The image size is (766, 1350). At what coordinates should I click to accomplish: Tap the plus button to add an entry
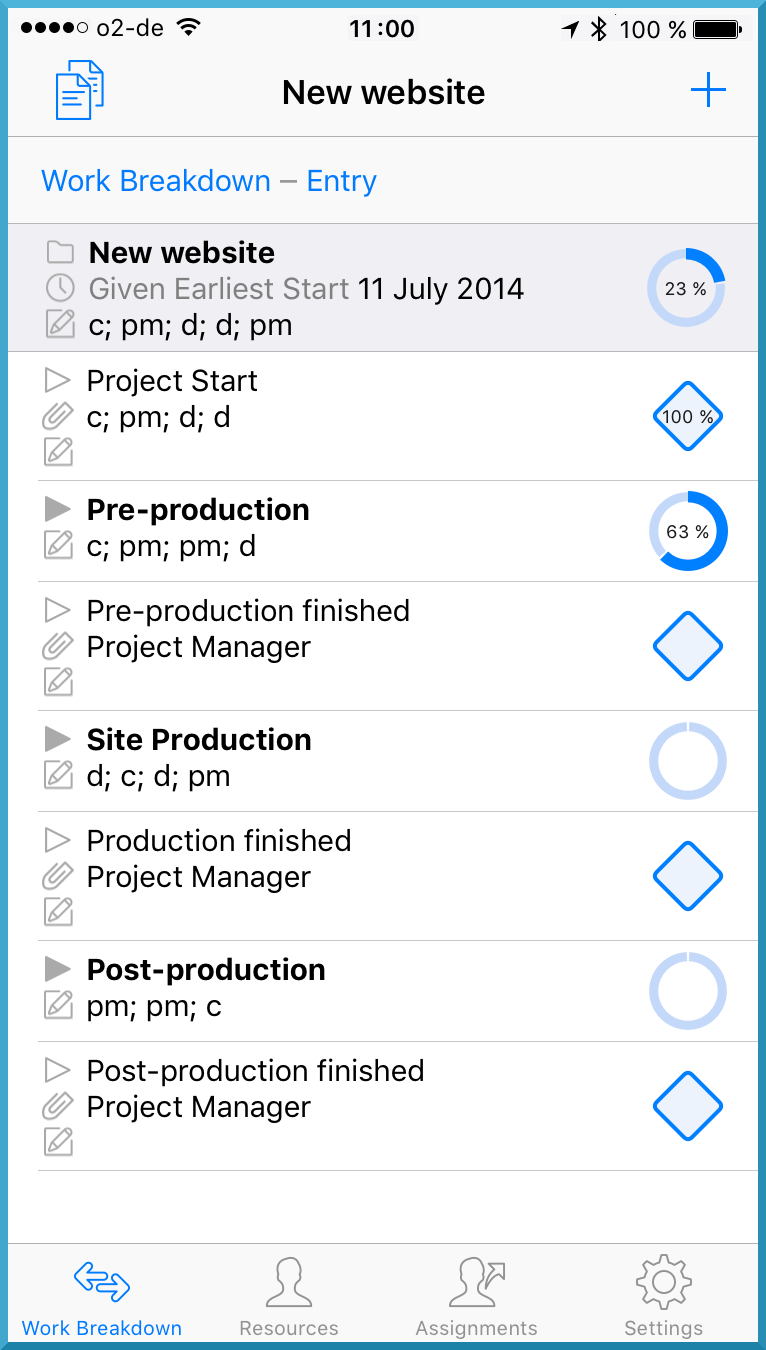coord(708,91)
